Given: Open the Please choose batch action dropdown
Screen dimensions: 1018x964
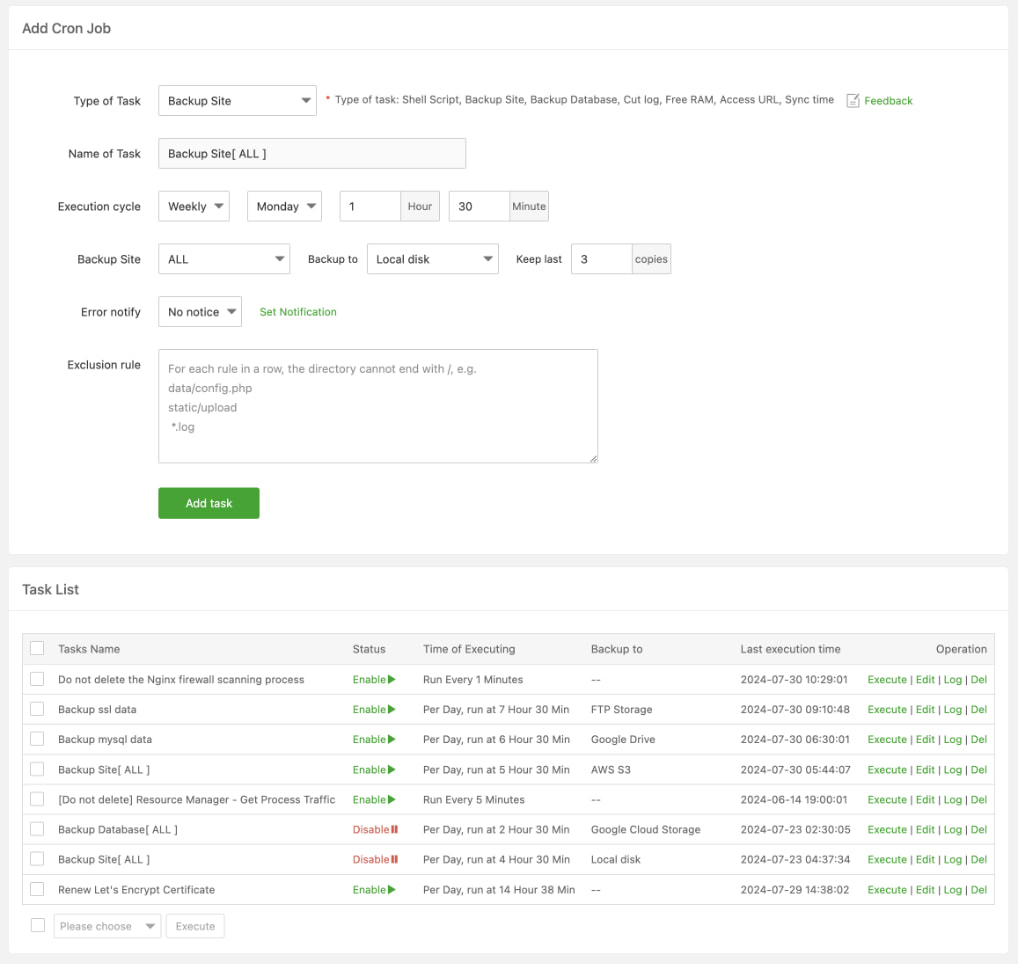Looking at the screenshot, I should click(x=107, y=926).
